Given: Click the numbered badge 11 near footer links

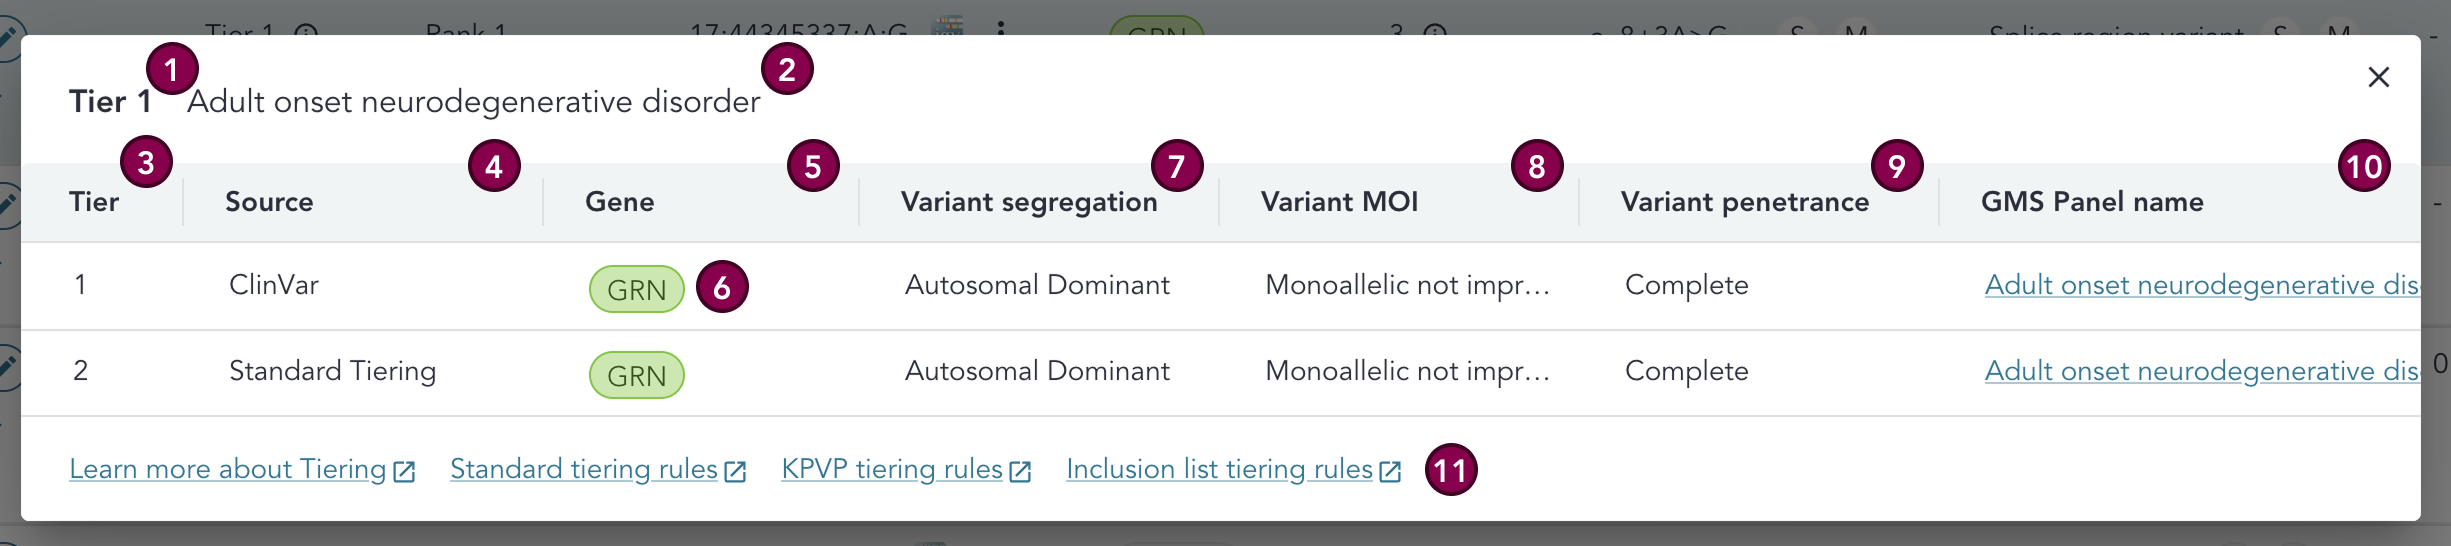Looking at the screenshot, I should point(1451,470).
